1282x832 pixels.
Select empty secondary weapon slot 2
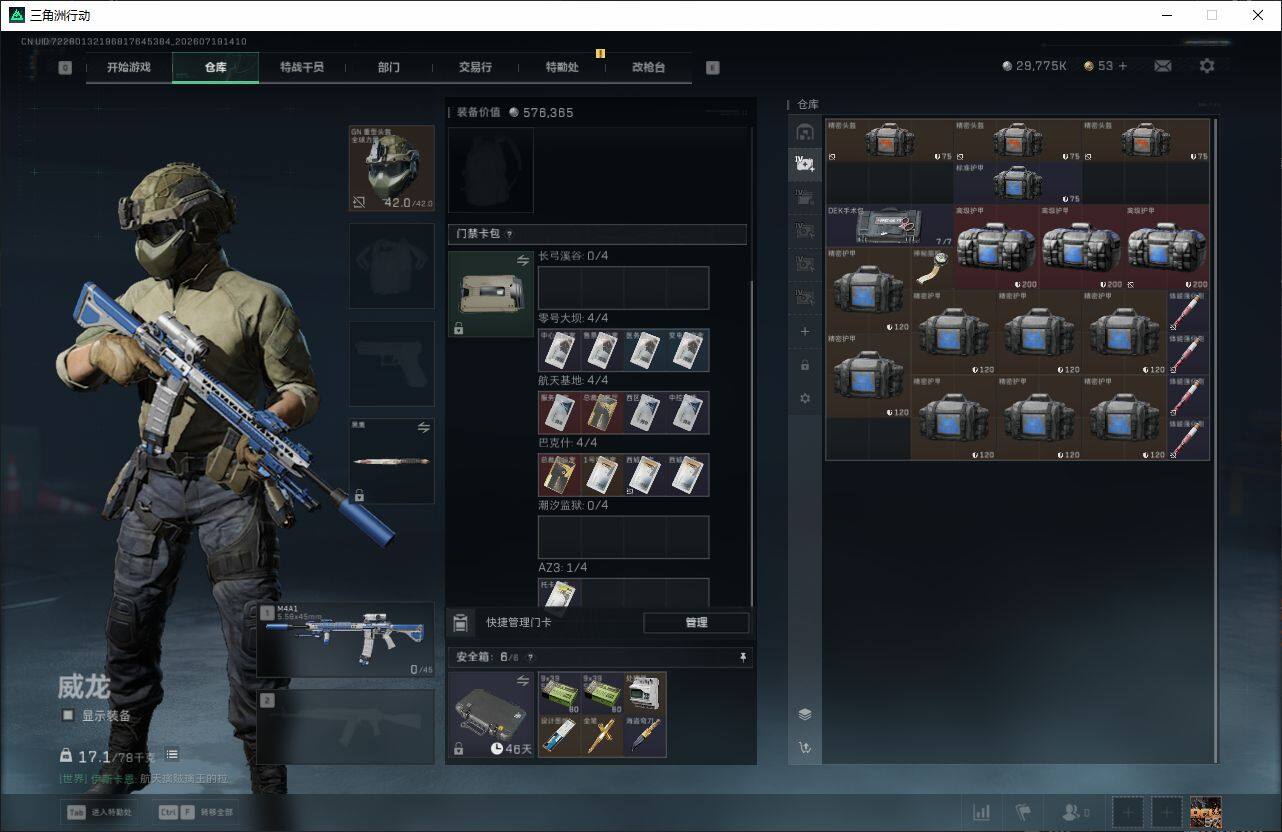(x=346, y=727)
